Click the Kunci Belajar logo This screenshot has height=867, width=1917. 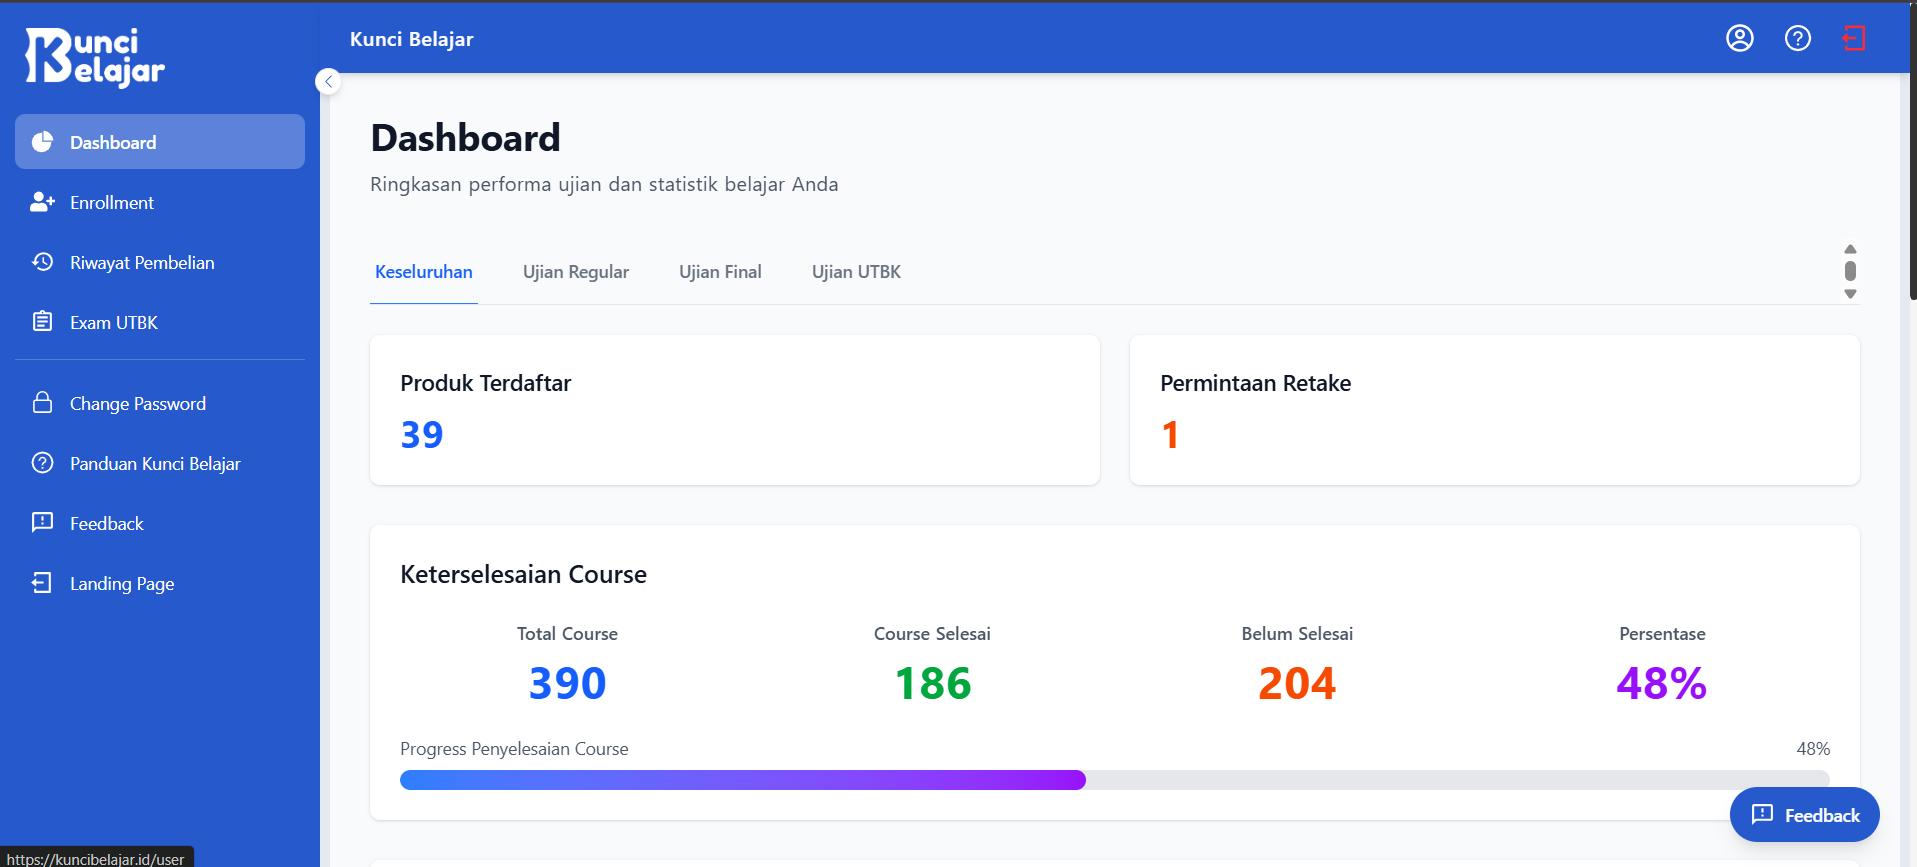point(95,57)
